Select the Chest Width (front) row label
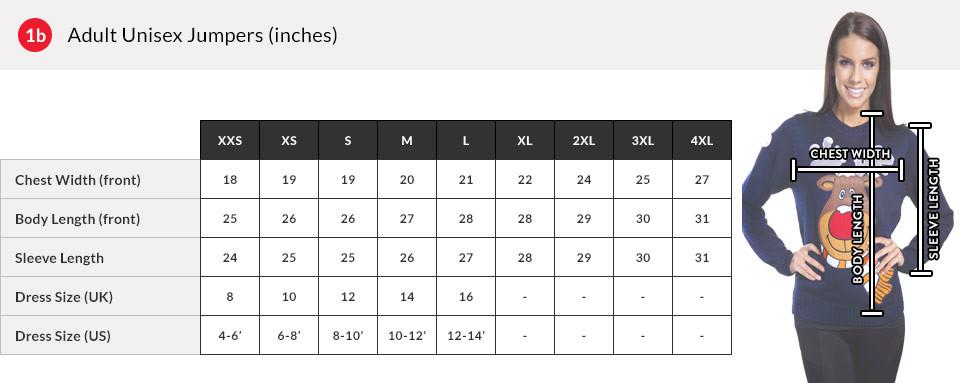Image resolution: width=960 pixels, height=383 pixels. click(78, 180)
